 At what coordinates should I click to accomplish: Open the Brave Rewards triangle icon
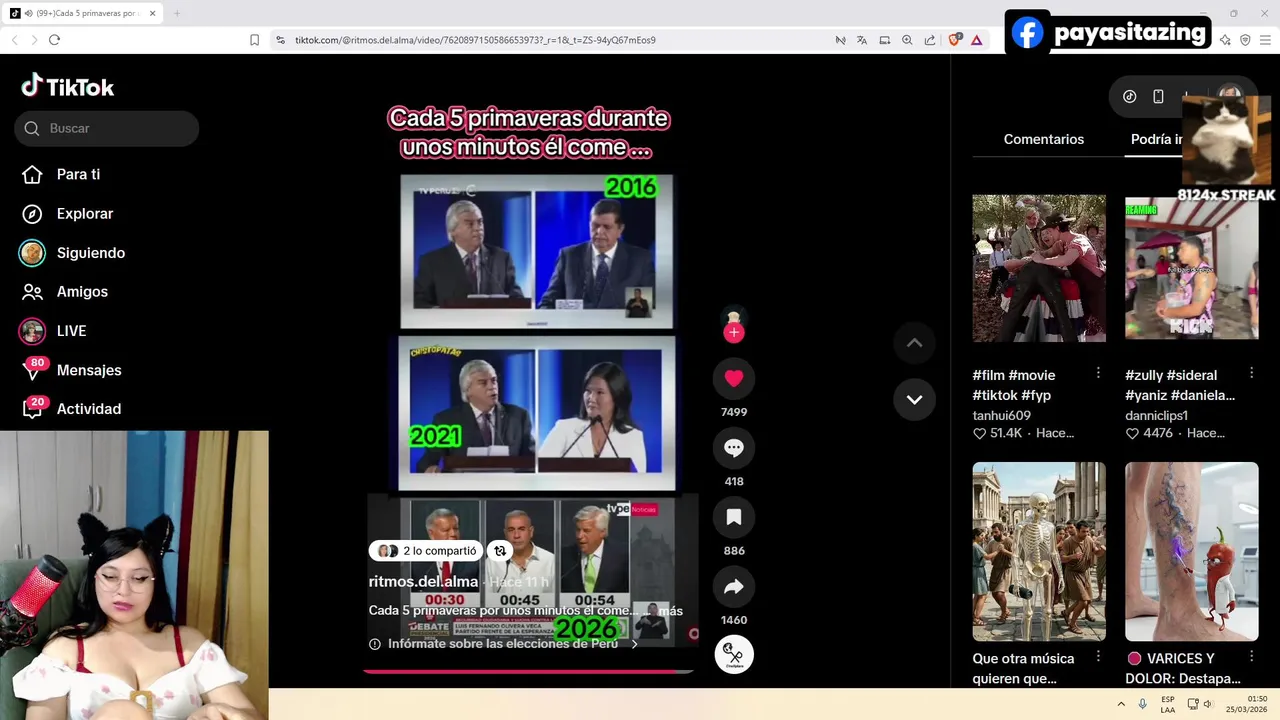(976, 40)
